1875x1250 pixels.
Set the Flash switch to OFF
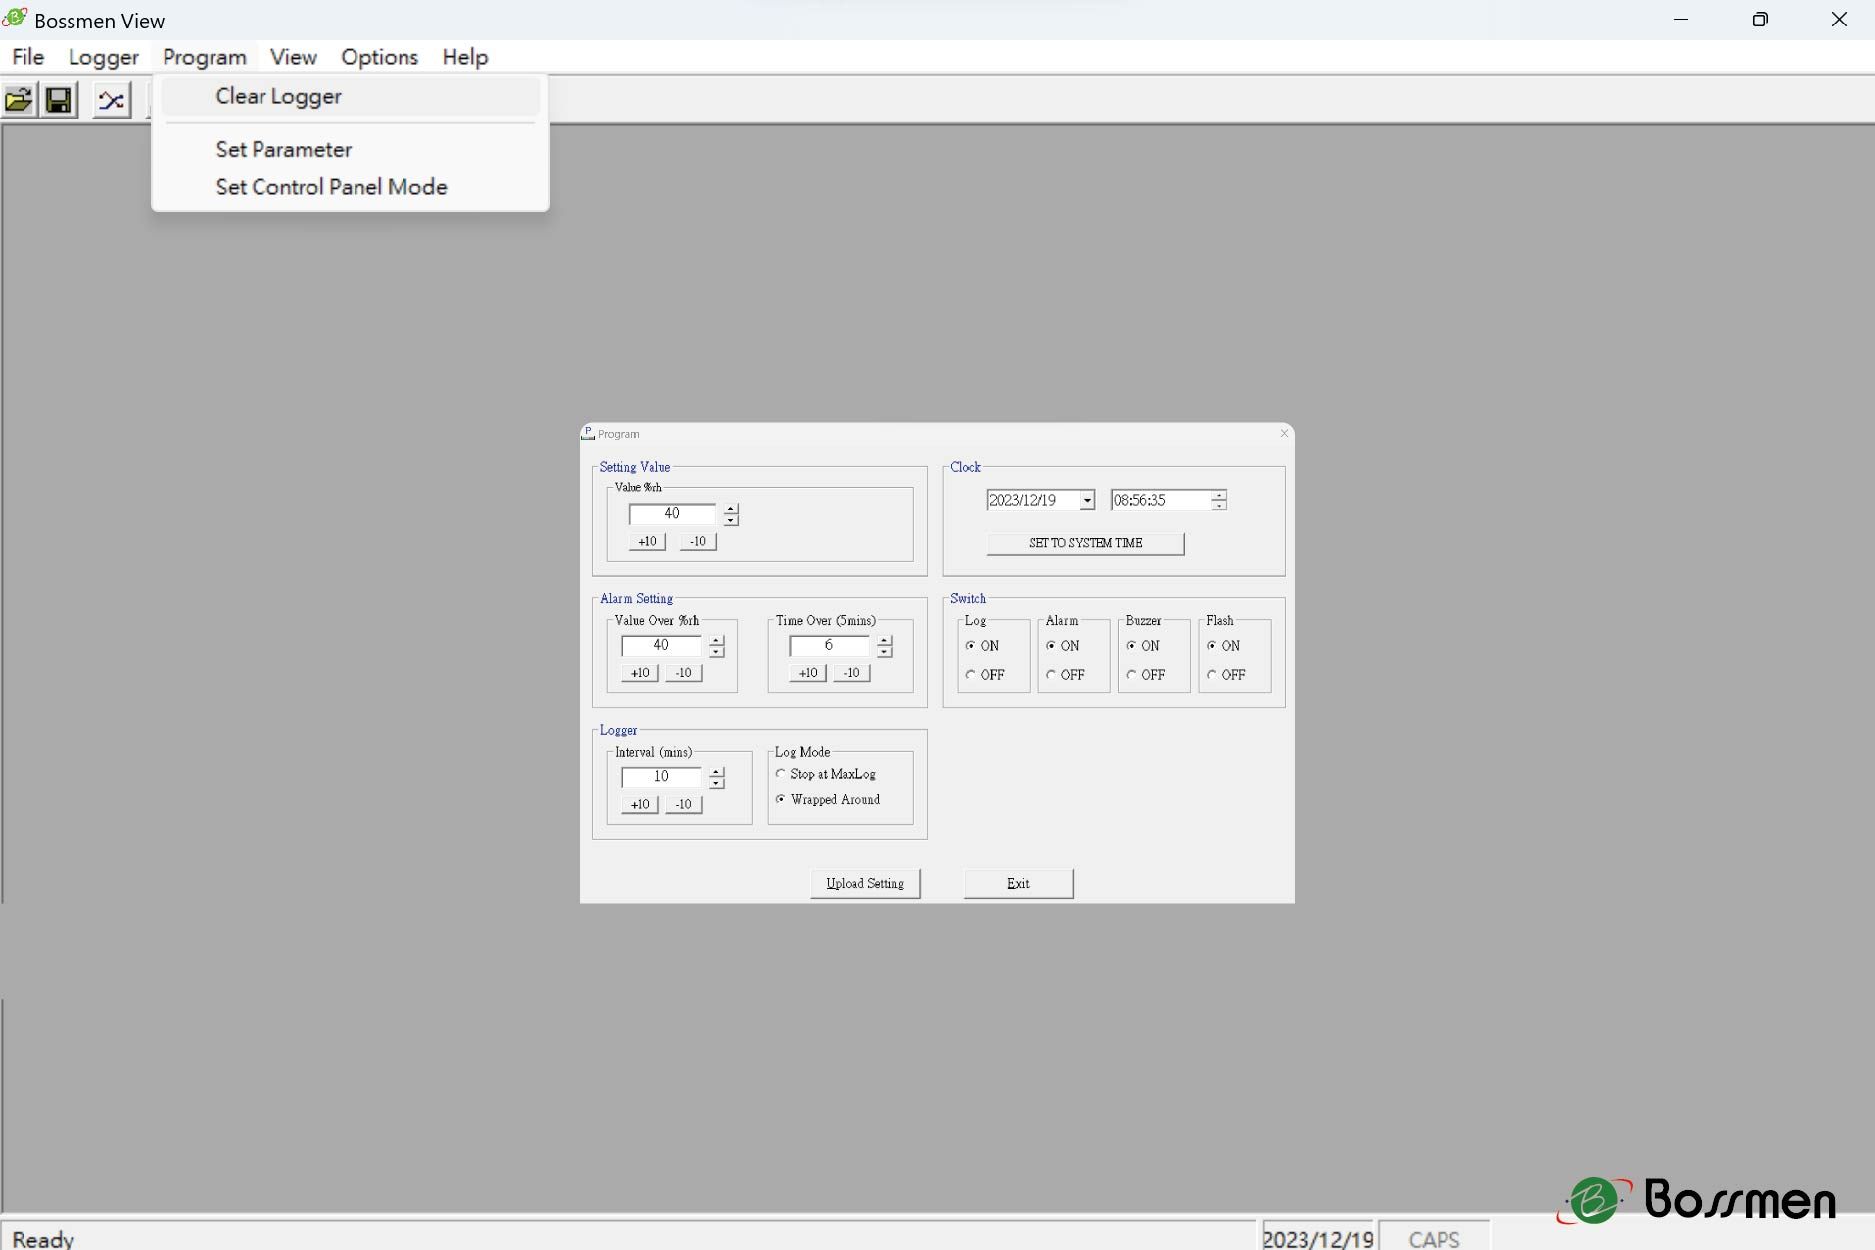[1212, 675]
